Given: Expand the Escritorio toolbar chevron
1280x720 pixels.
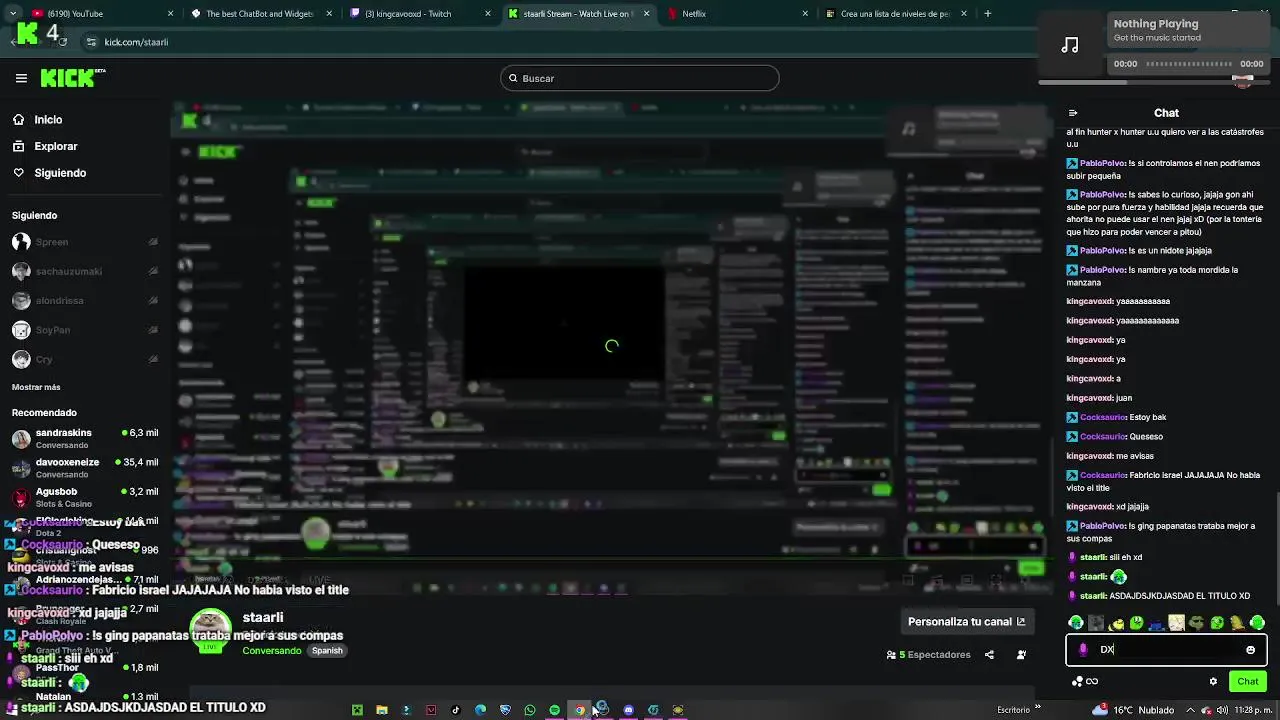Looking at the screenshot, I should (1037, 709).
